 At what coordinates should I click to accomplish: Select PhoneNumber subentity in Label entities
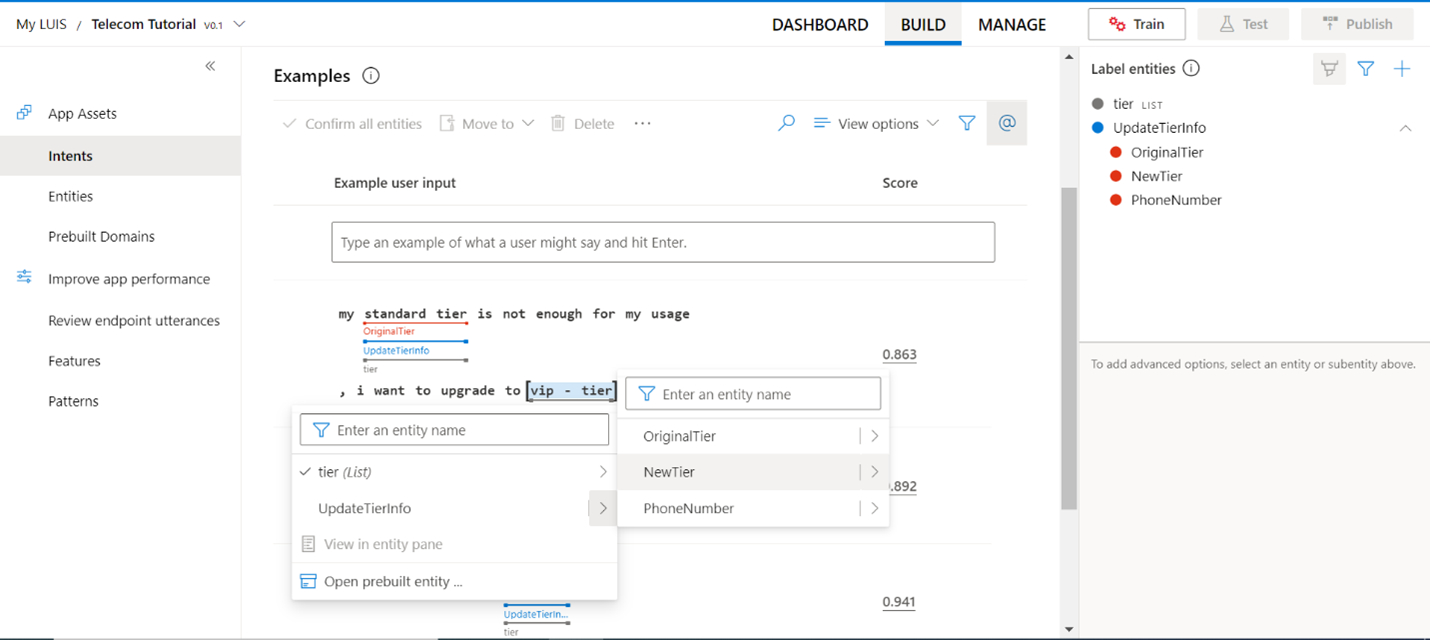click(x=1175, y=200)
